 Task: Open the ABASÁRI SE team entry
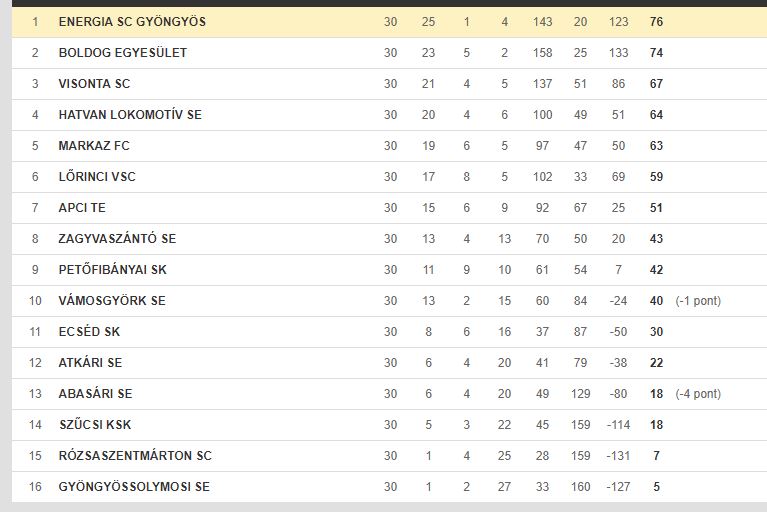(x=95, y=394)
